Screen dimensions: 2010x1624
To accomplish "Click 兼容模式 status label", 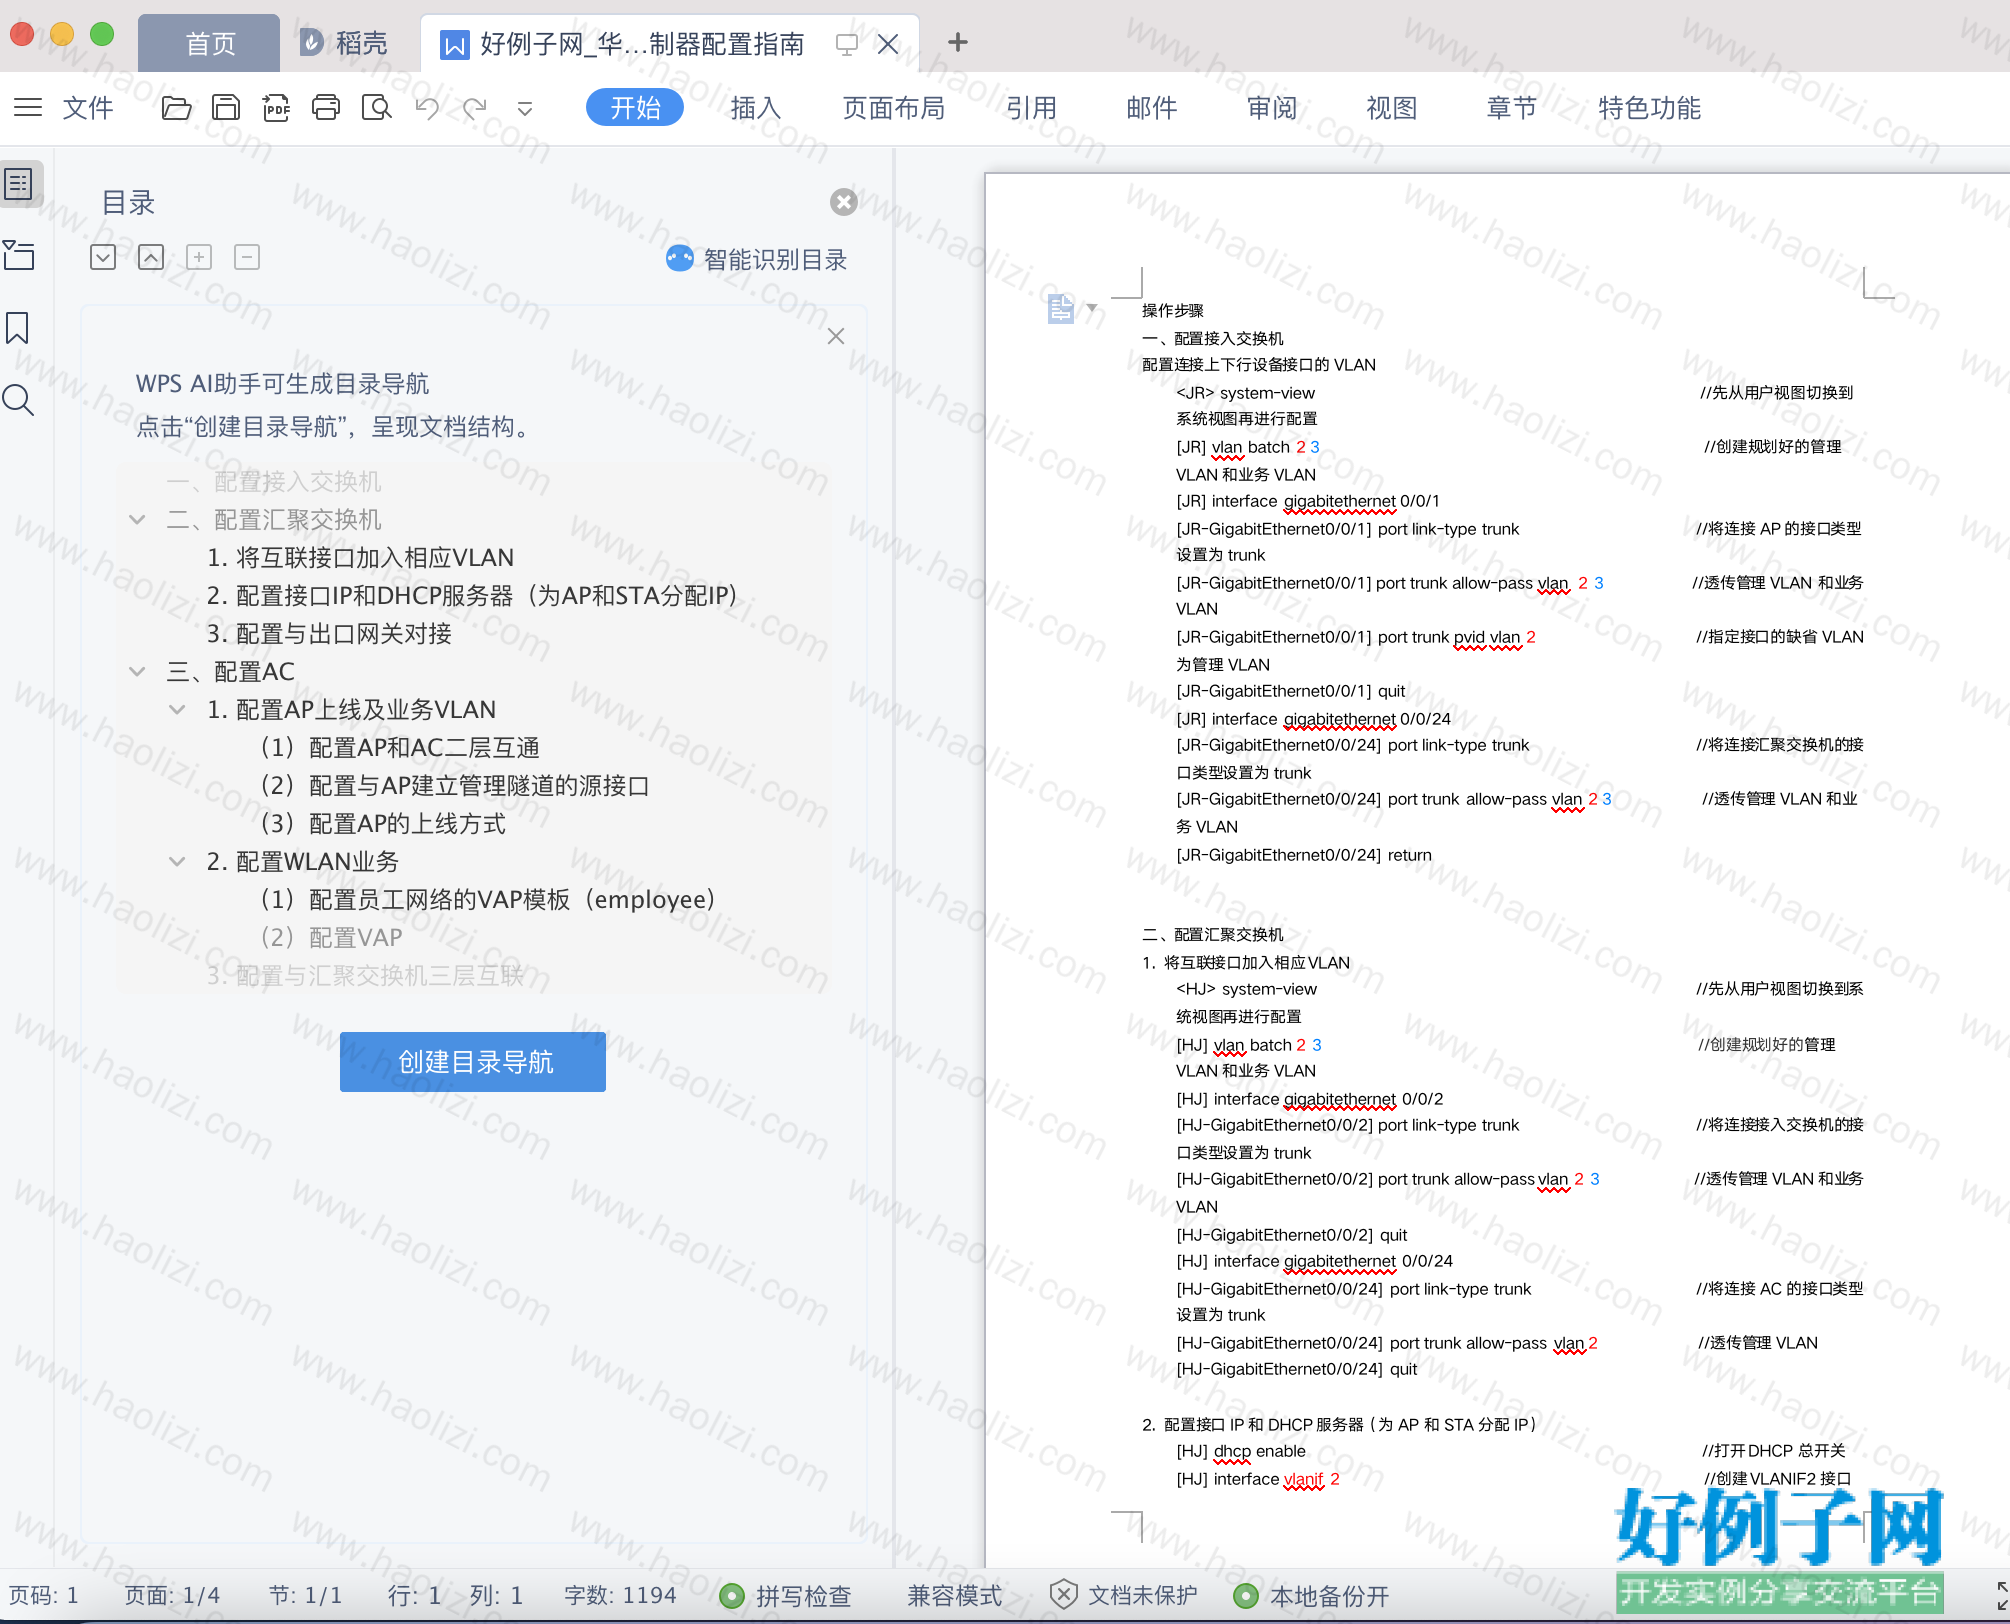I will point(954,1595).
